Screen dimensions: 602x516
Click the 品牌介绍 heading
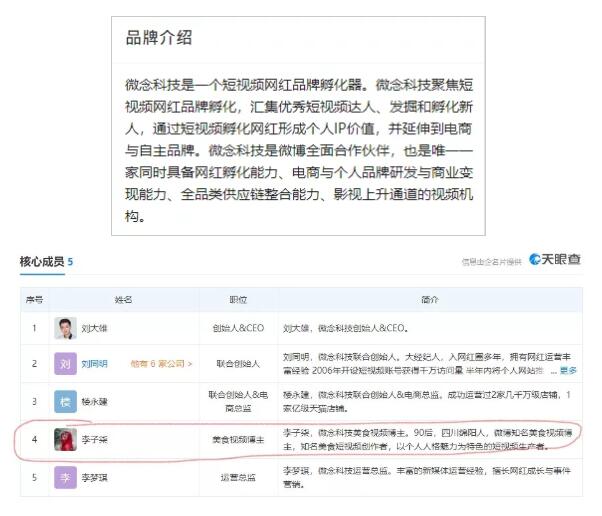(159, 38)
